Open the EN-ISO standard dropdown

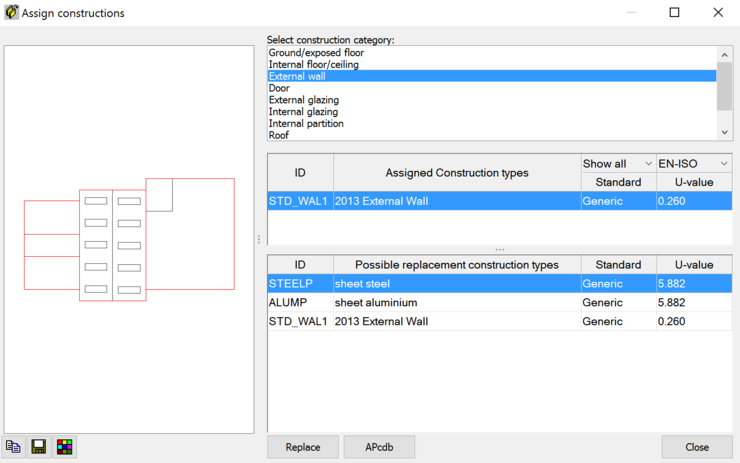pyautogui.click(x=693, y=163)
